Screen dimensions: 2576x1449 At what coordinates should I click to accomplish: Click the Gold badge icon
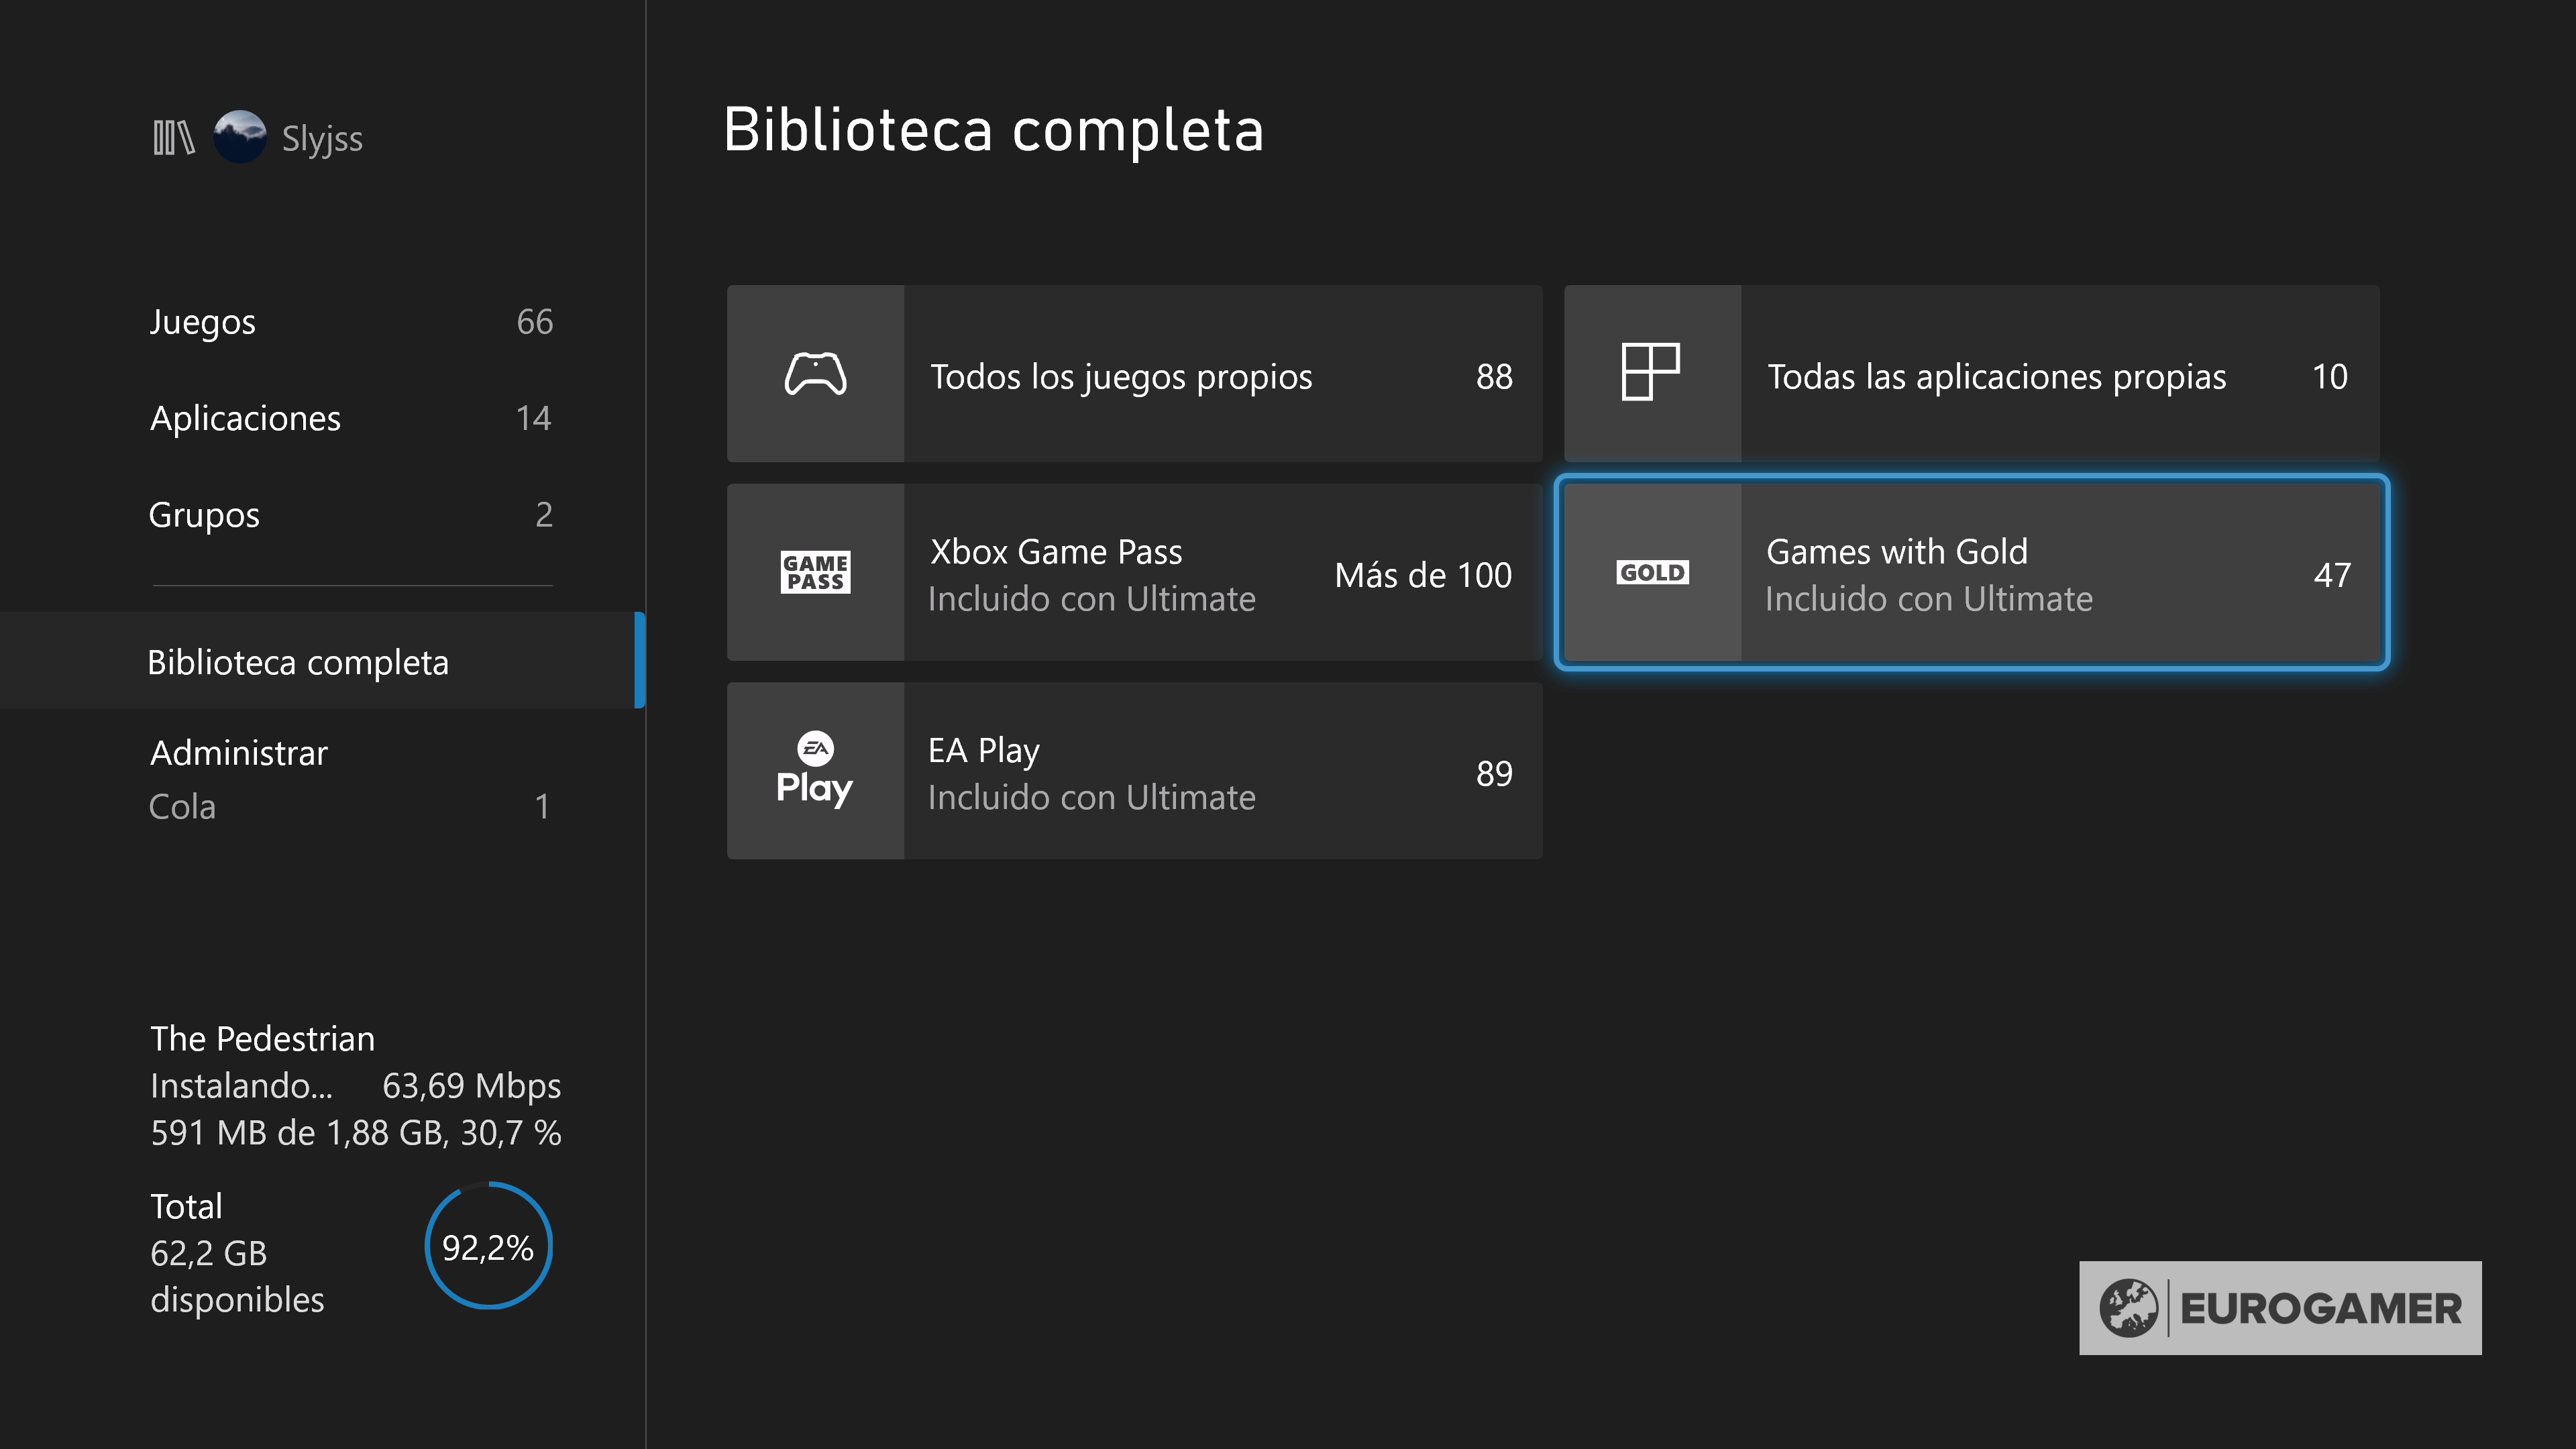pyautogui.click(x=1652, y=572)
